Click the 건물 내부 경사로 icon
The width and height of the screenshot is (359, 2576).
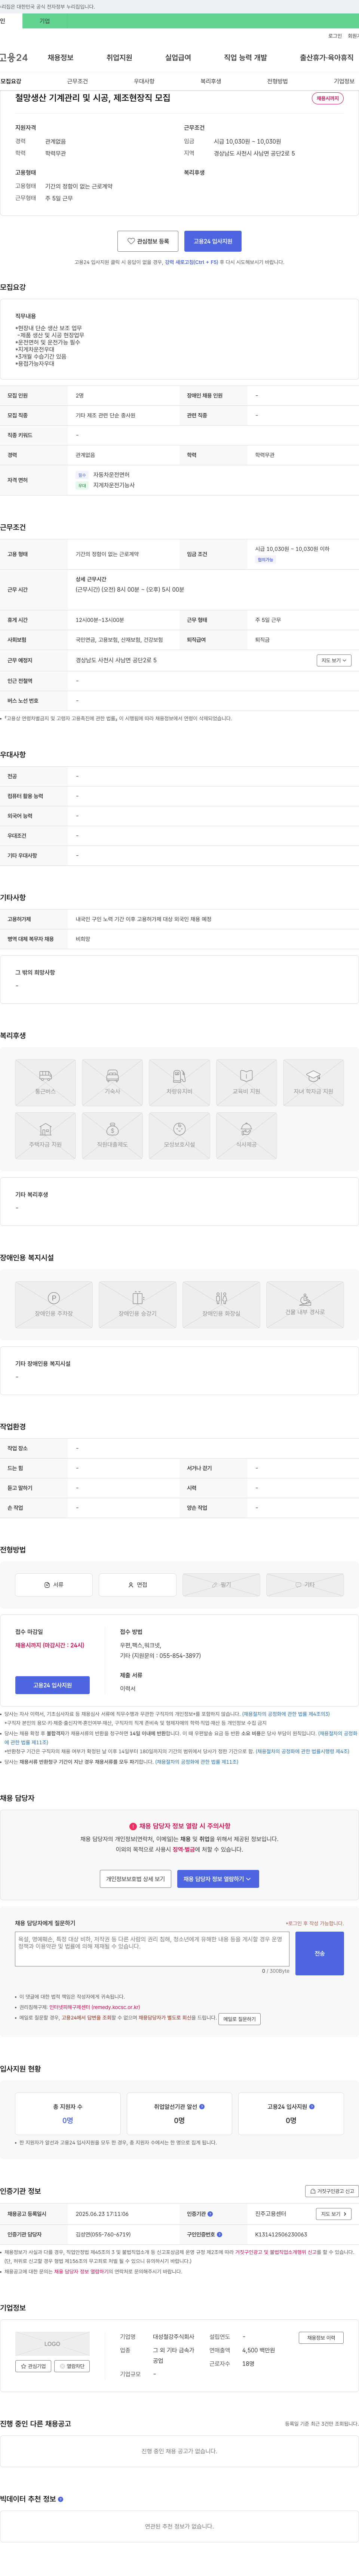coord(305,1304)
